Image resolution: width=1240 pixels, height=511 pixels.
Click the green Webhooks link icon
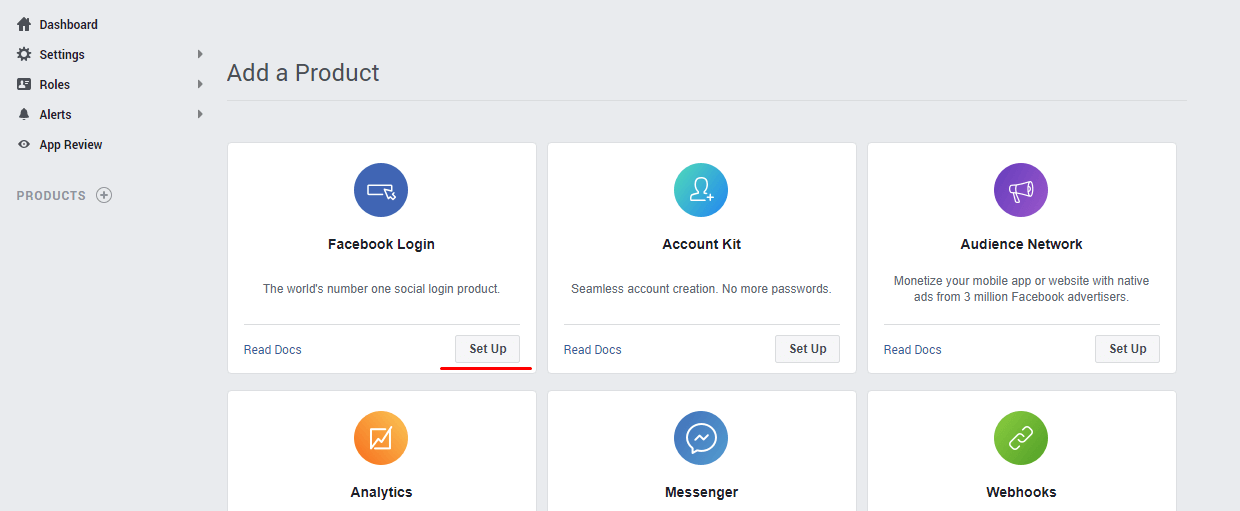click(1021, 438)
